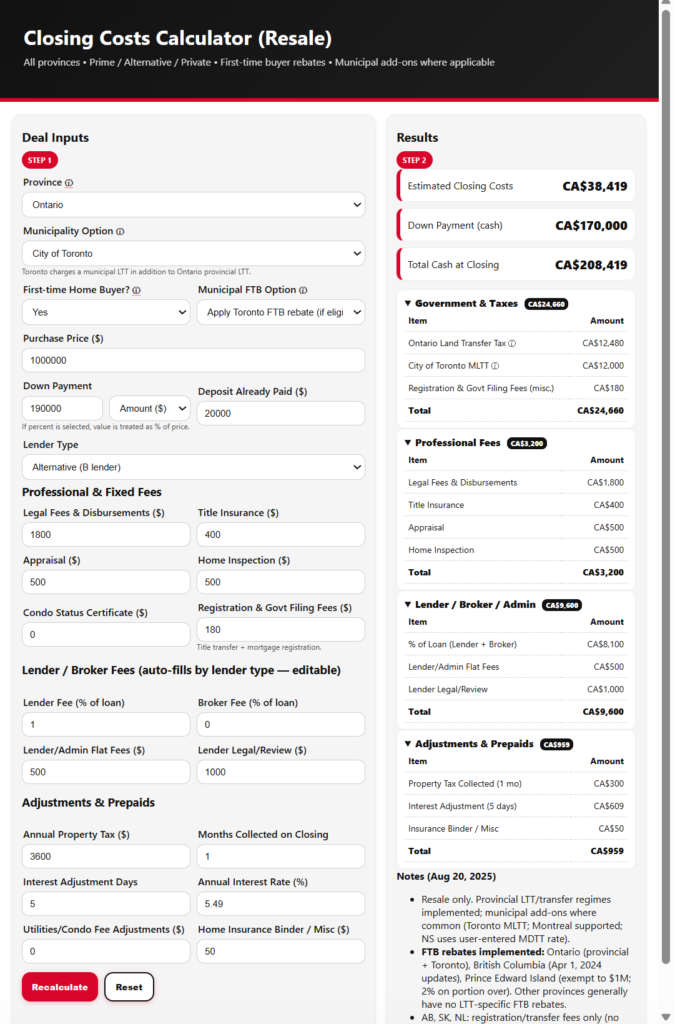Open the Lender Type dropdown
The height and width of the screenshot is (1024, 675).
coord(193,467)
